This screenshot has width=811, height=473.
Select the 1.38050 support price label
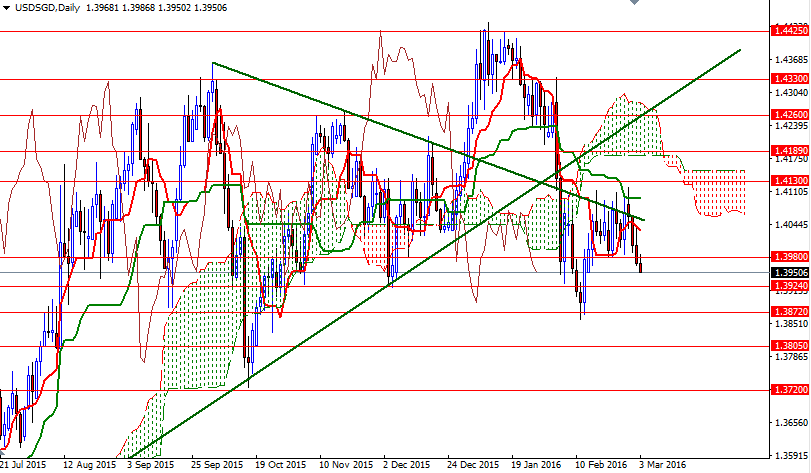coord(790,346)
